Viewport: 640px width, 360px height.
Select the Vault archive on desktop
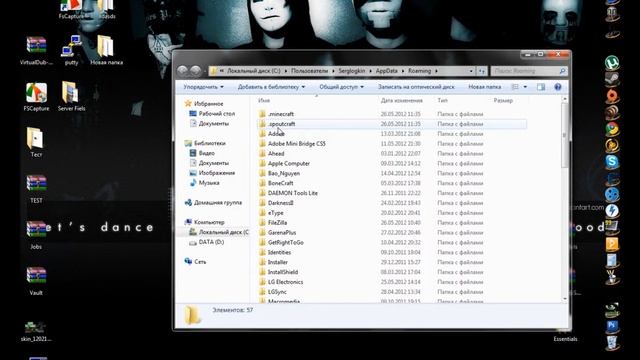[36, 281]
